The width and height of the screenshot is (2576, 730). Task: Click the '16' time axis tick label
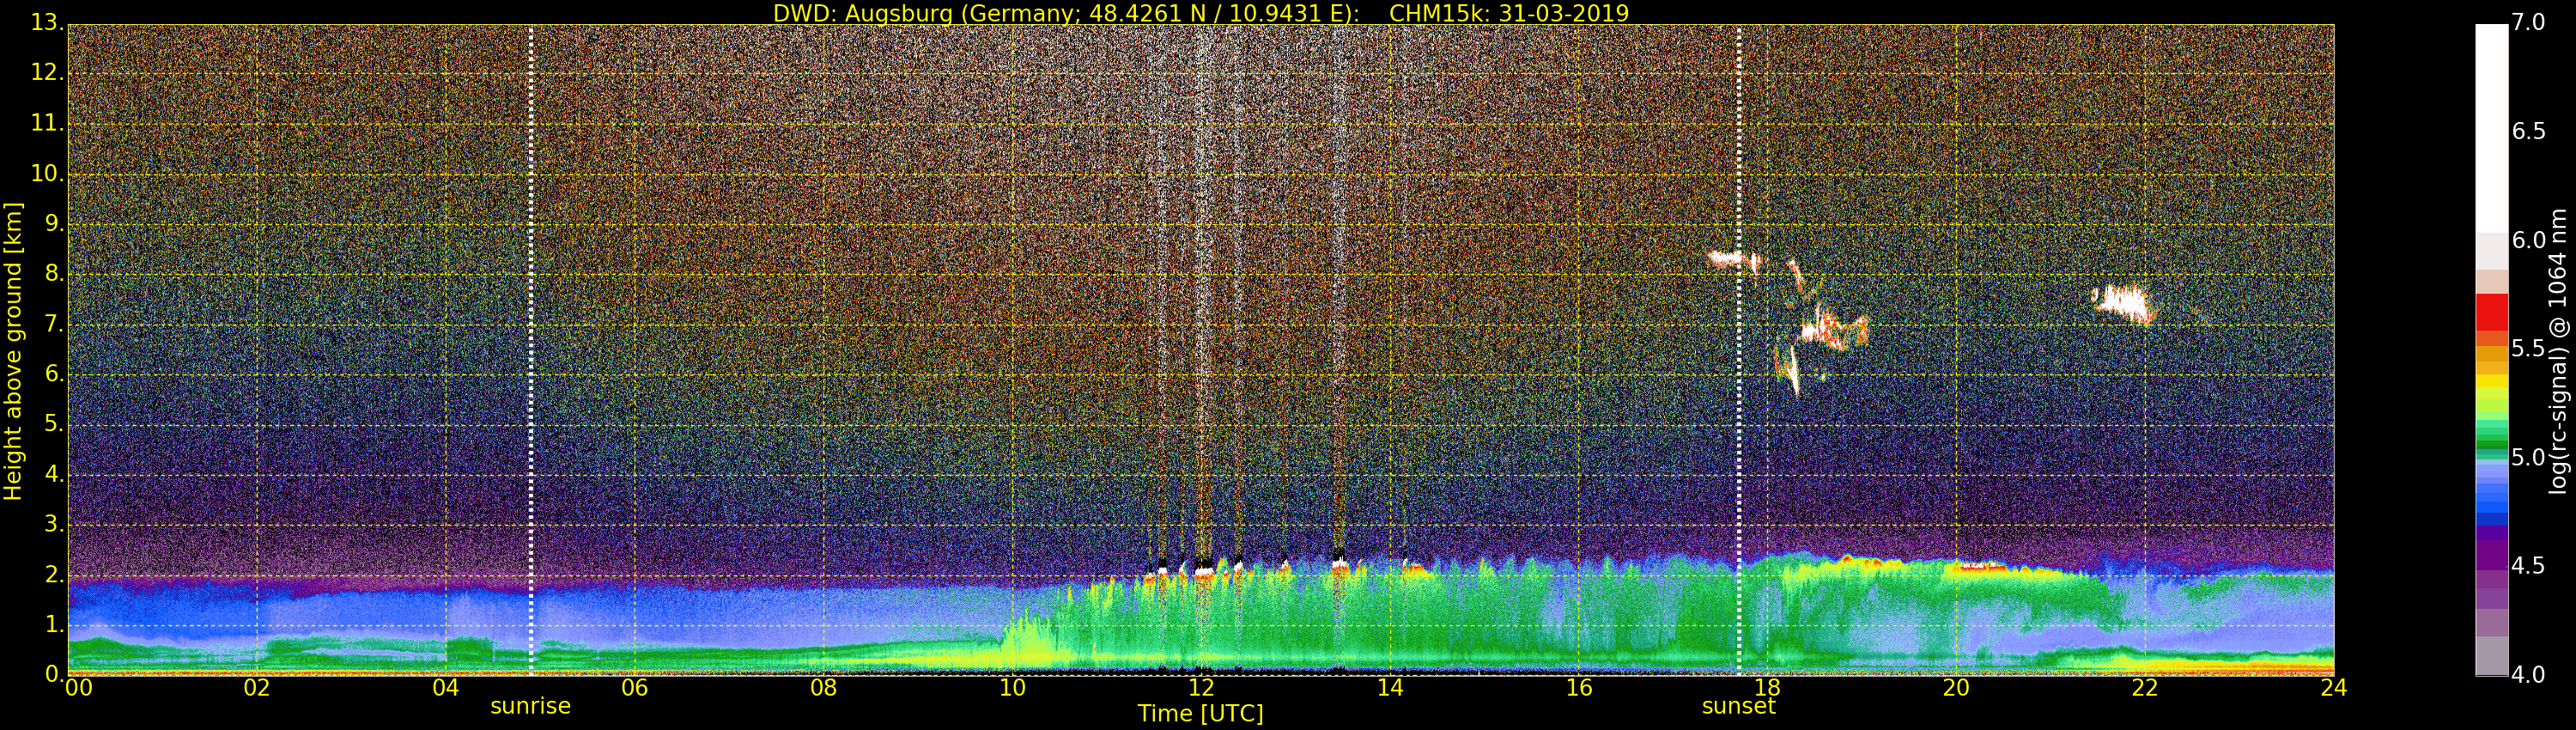pyautogui.click(x=1579, y=687)
